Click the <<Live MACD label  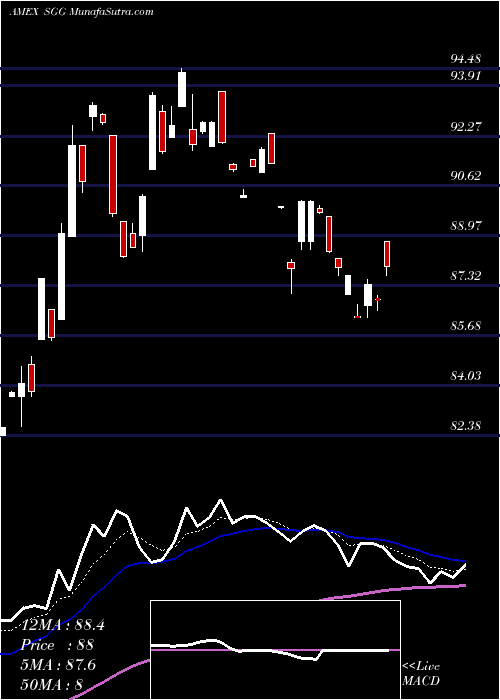(421, 673)
